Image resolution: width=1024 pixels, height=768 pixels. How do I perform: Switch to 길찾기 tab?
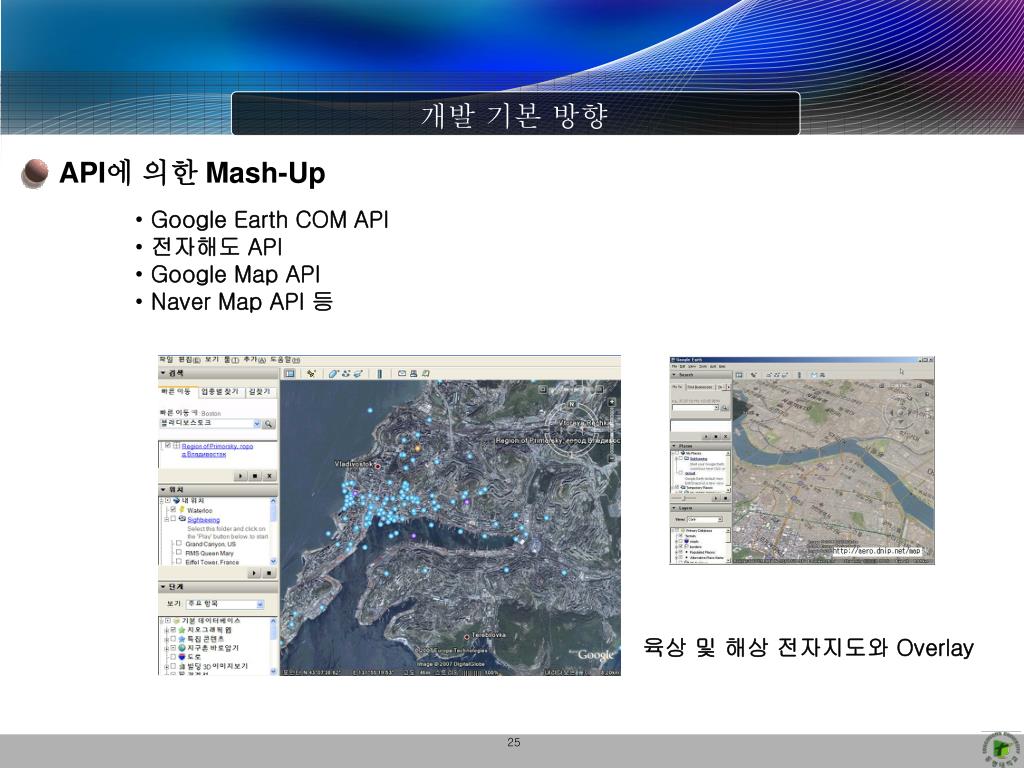tap(259, 392)
